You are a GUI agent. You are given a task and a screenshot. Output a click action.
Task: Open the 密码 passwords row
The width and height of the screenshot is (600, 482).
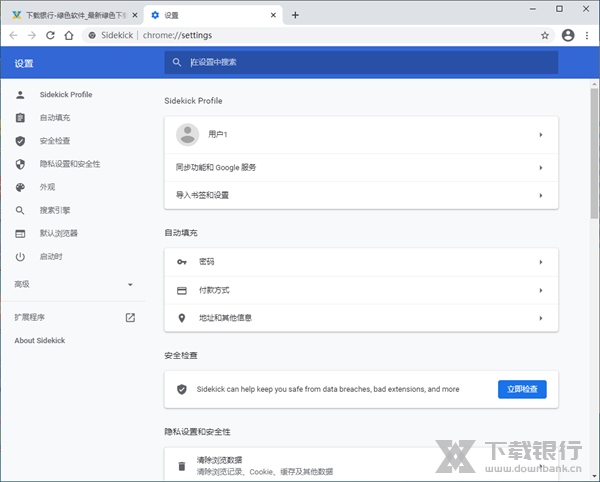tap(361, 262)
